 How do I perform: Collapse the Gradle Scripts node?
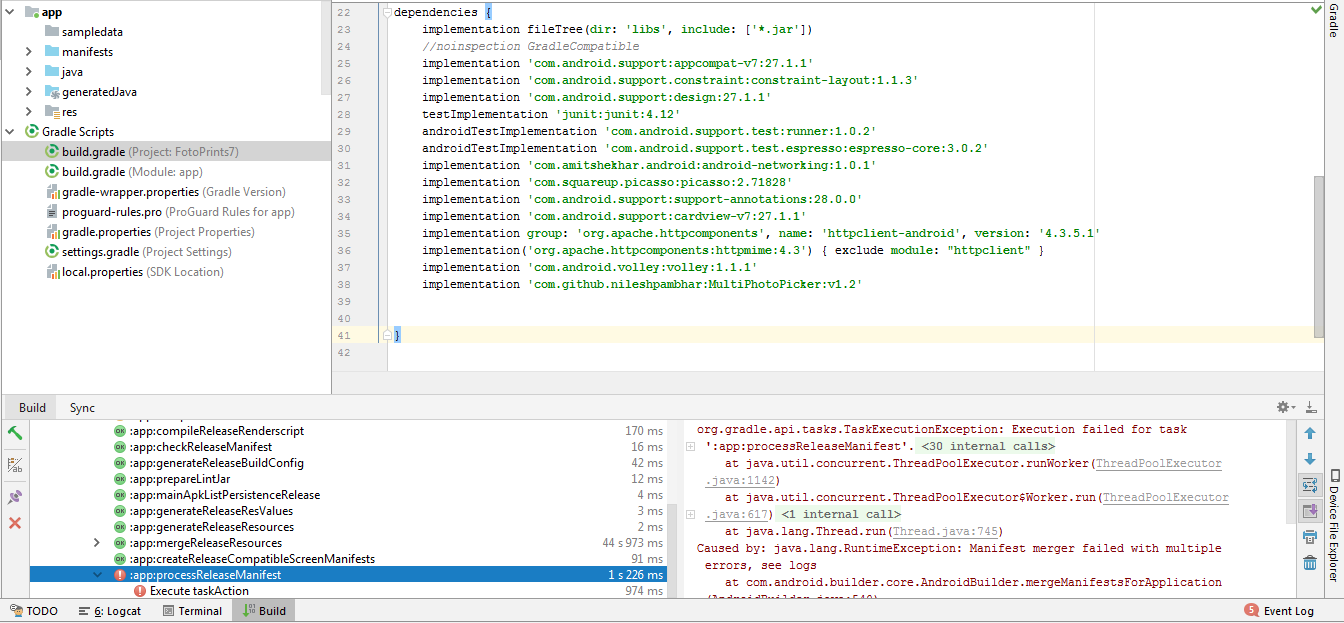10,132
